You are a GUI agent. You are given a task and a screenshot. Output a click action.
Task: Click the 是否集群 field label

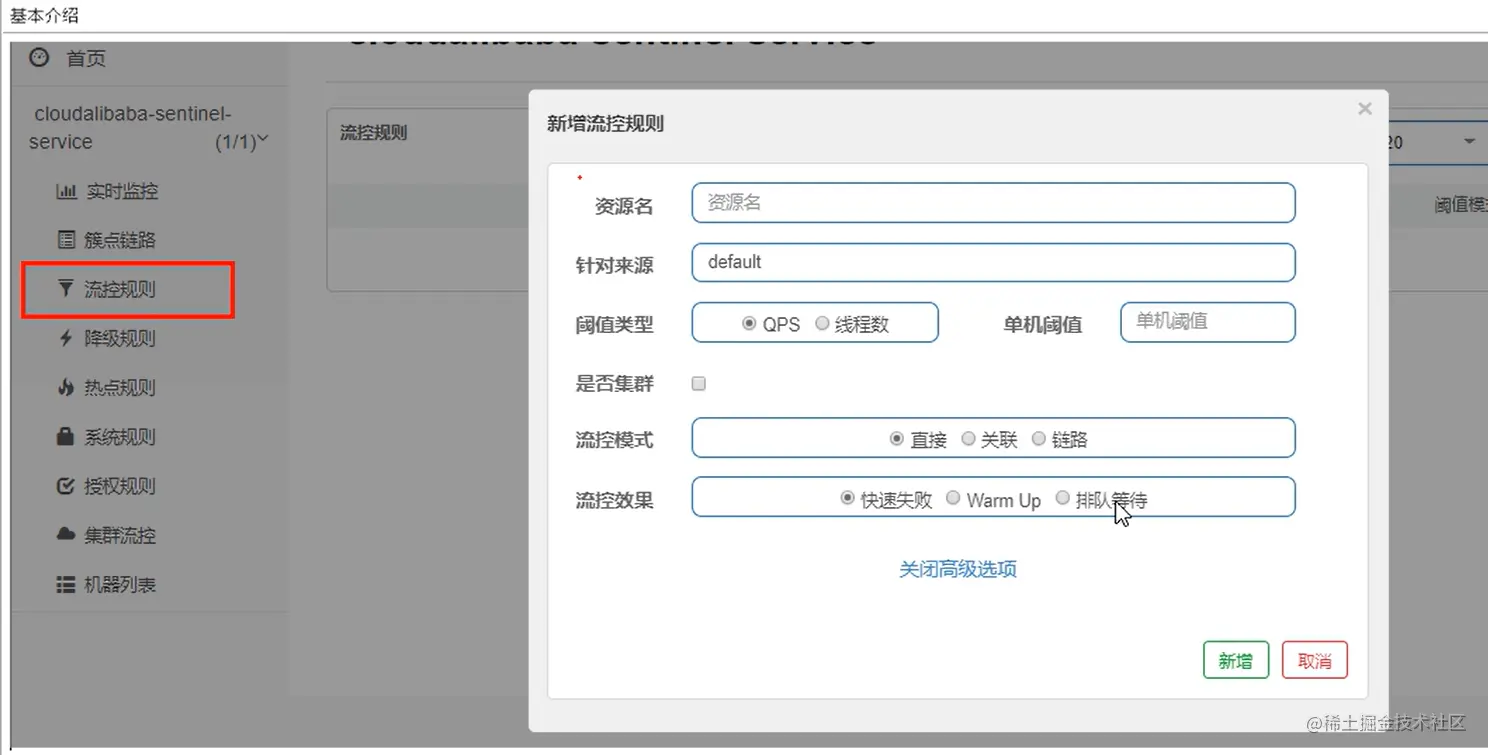point(614,383)
